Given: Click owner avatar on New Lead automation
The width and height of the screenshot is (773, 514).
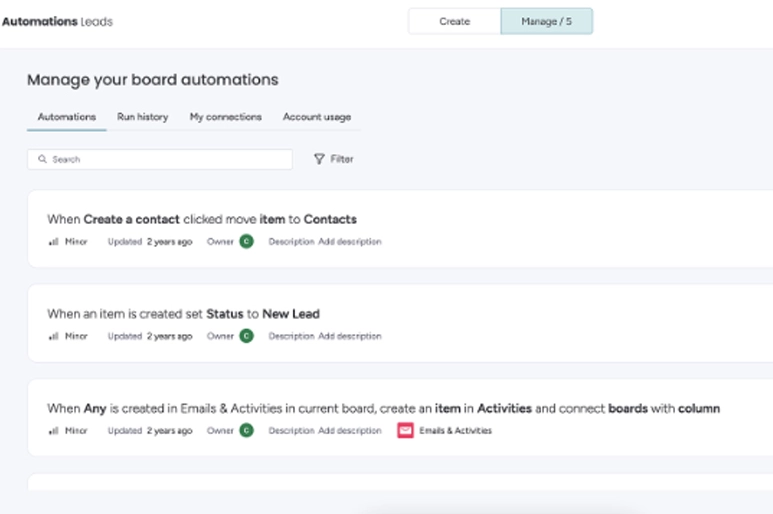Looking at the screenshot, I should 246,336.
